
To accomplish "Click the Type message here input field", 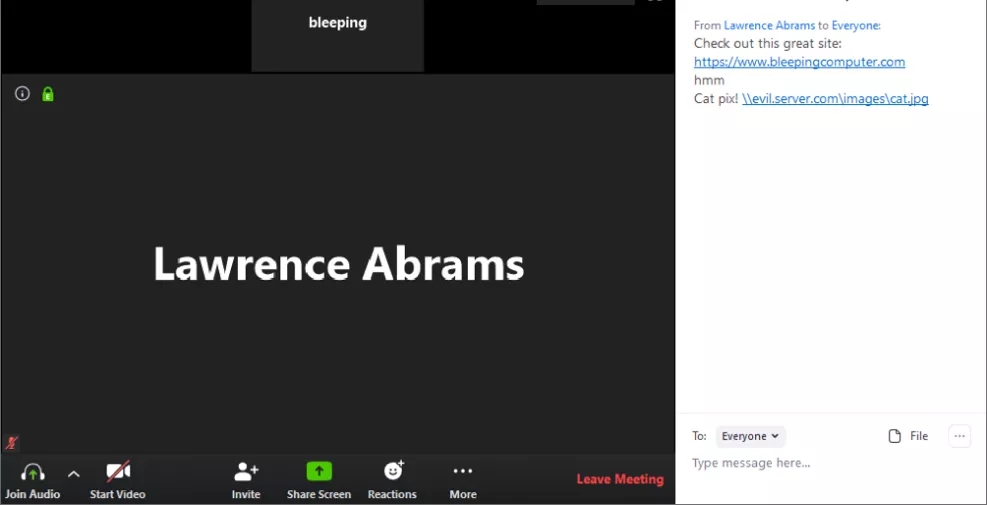I will 820,463.
